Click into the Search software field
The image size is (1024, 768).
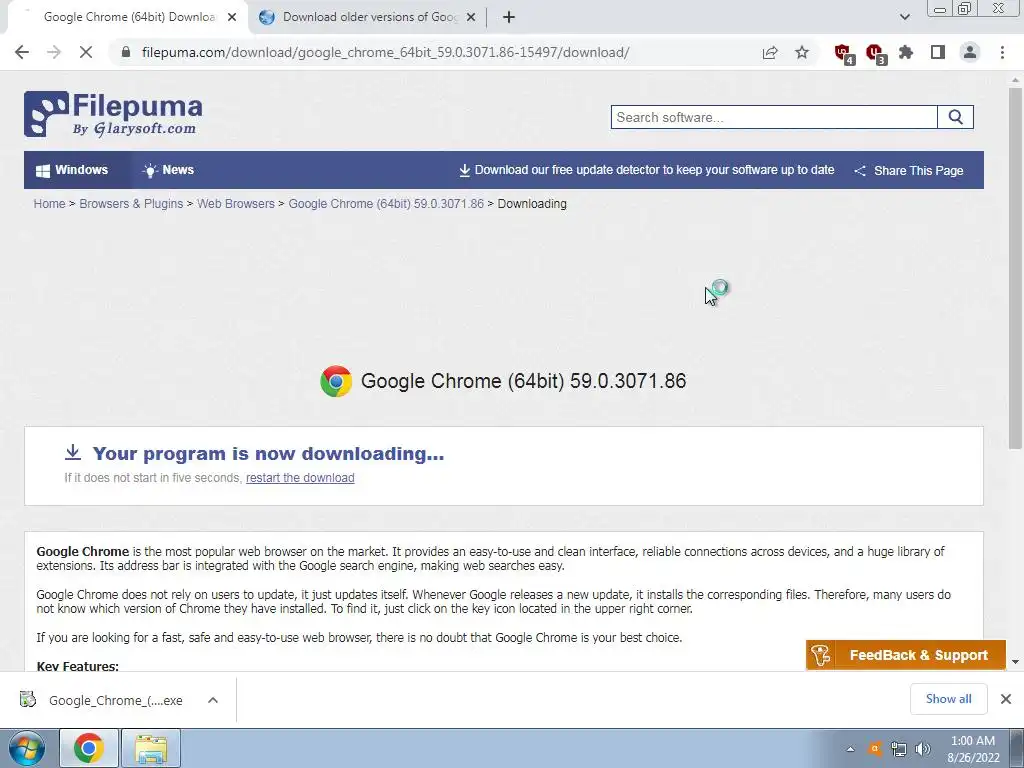pos(774,118)
